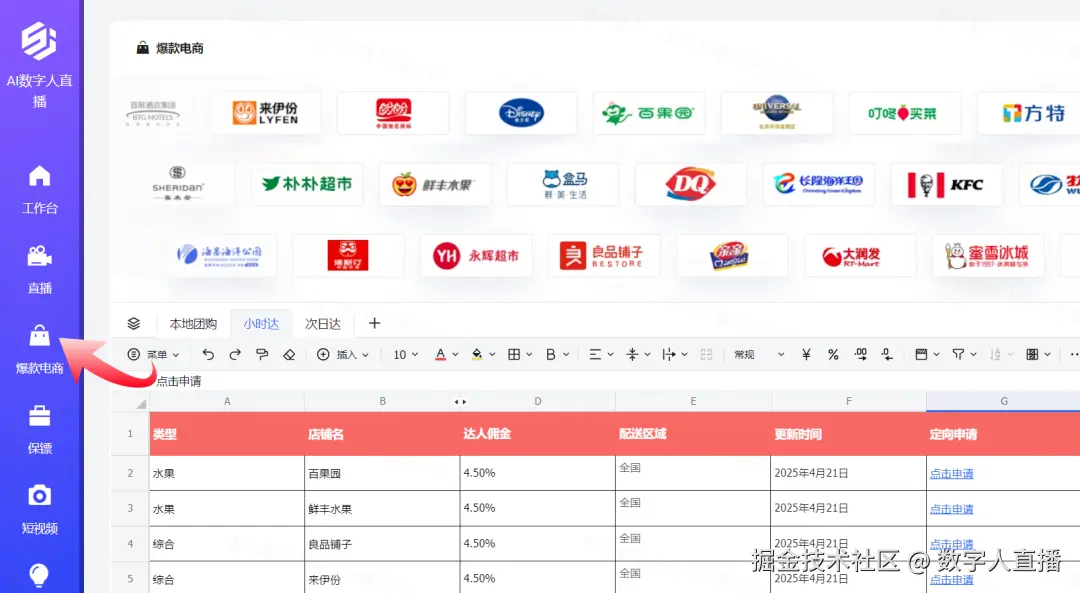The width and height of the screenshot is (1080, 593).
Task: Open the 工作台 home section in sidebar
Action: click(x=40, y=189)
